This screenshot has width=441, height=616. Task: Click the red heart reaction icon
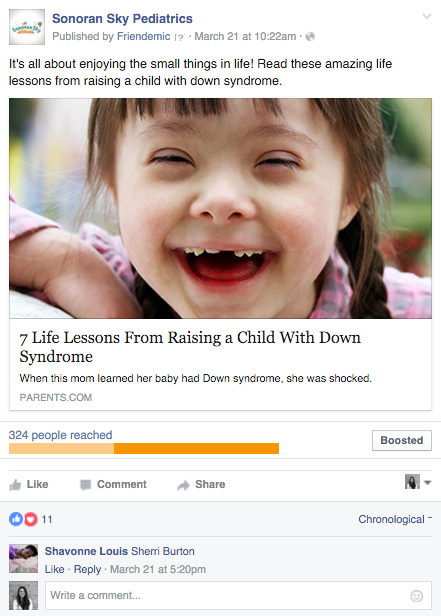coord(31,519)
